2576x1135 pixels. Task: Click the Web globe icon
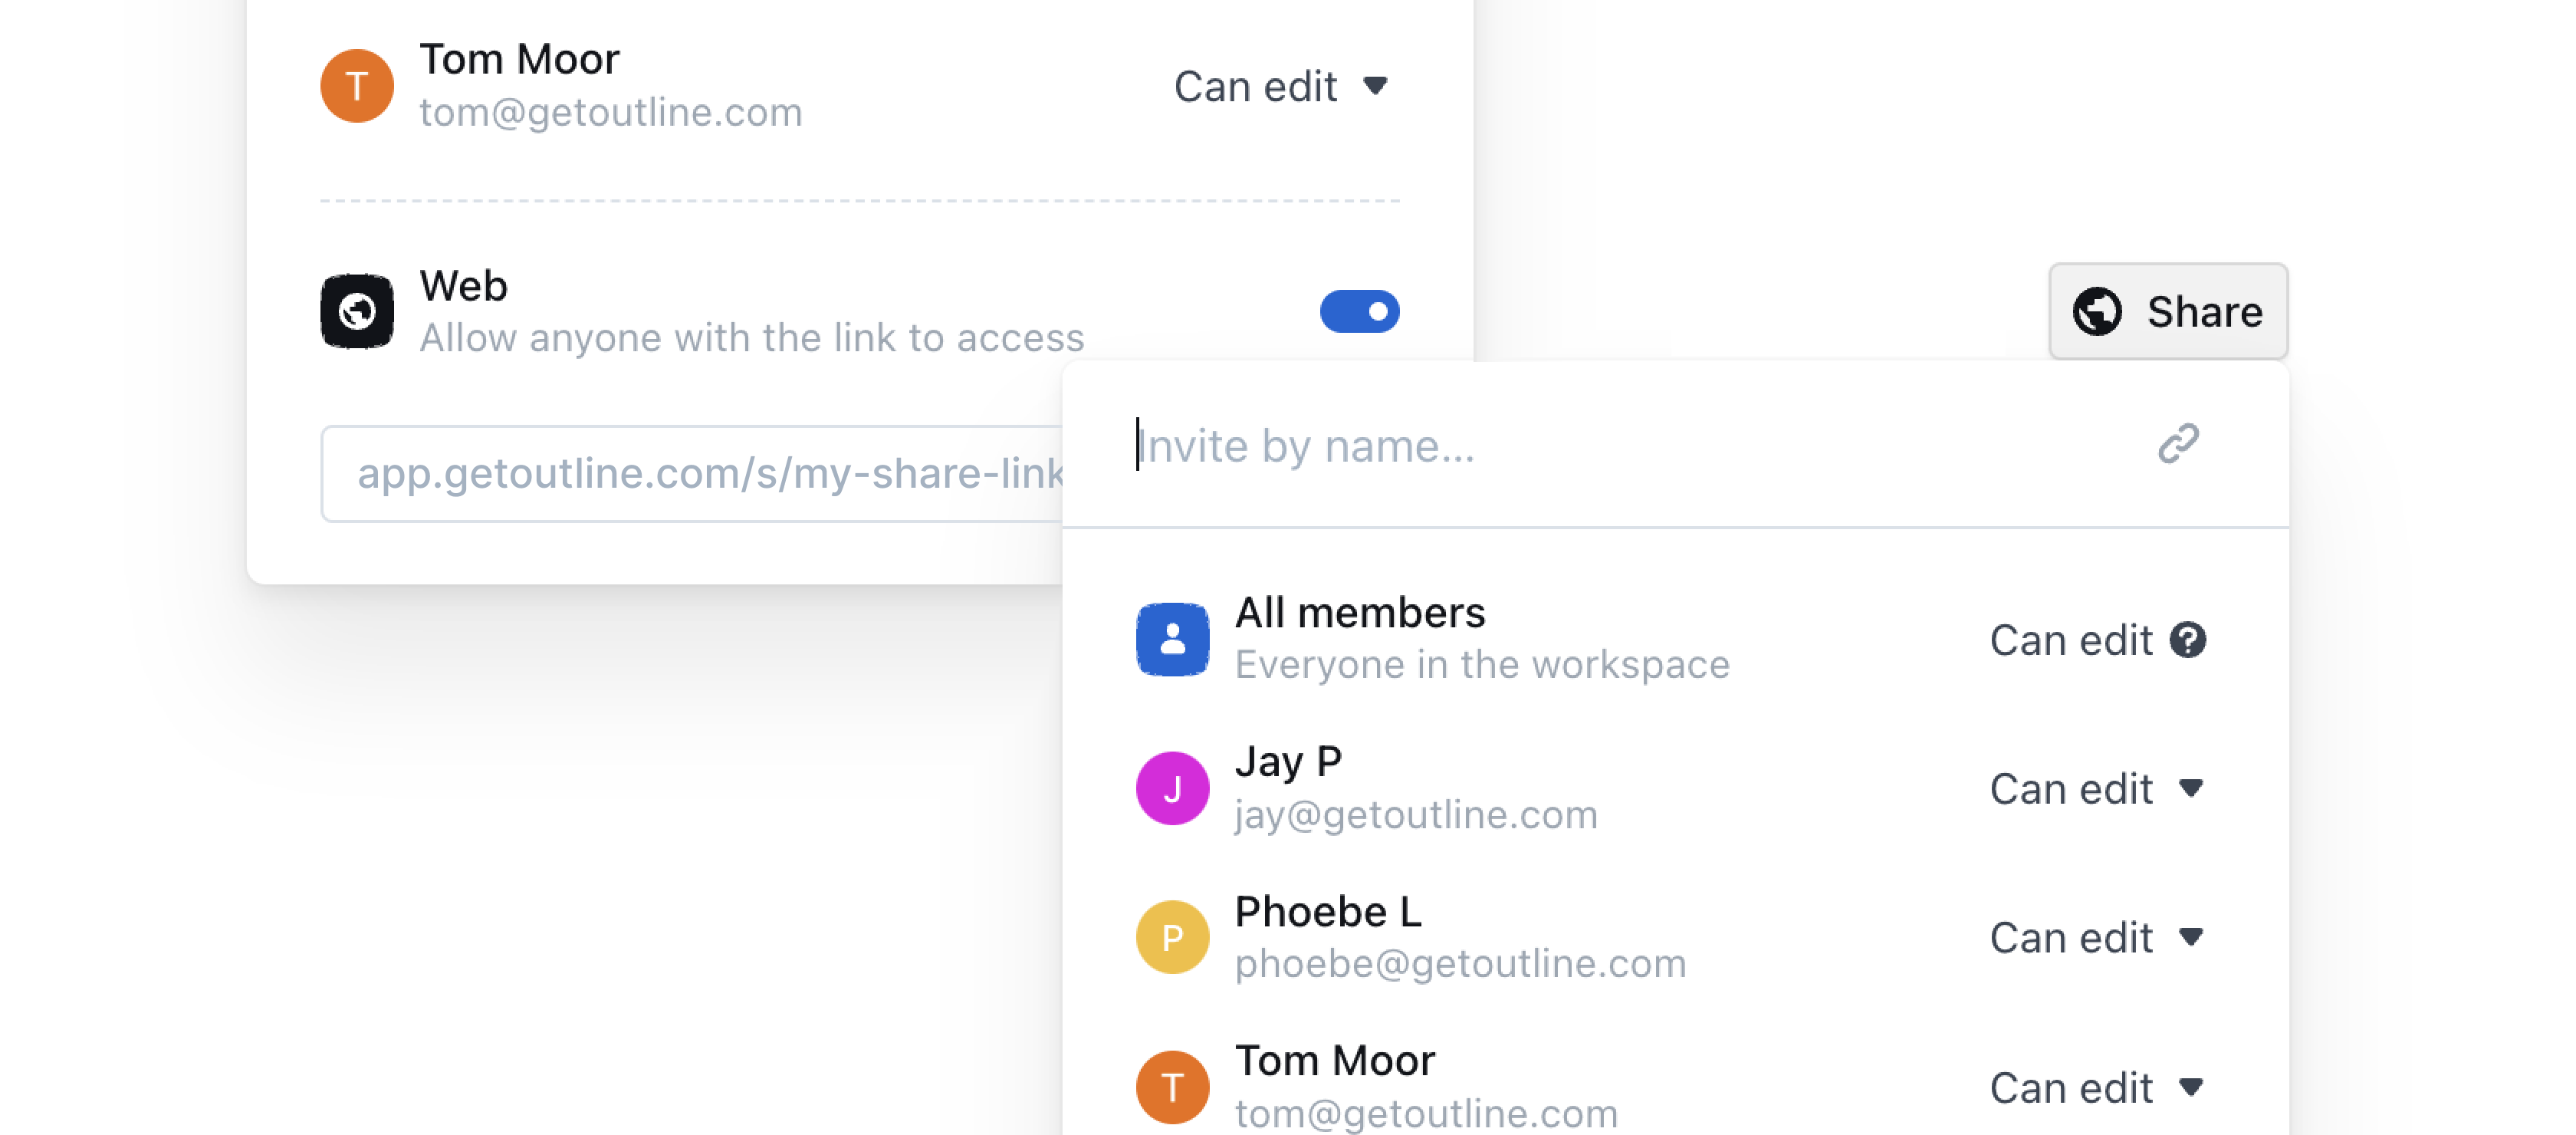(x=357, y=310)
